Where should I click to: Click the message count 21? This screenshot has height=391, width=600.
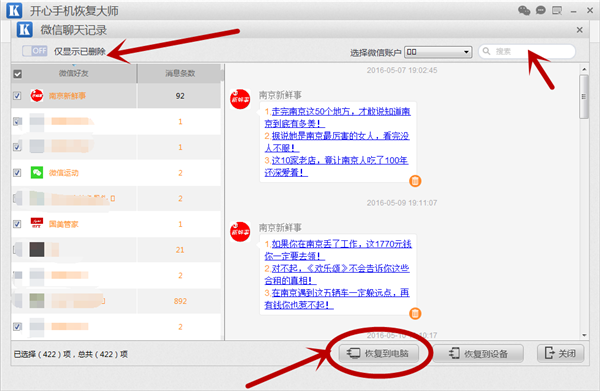180,250
